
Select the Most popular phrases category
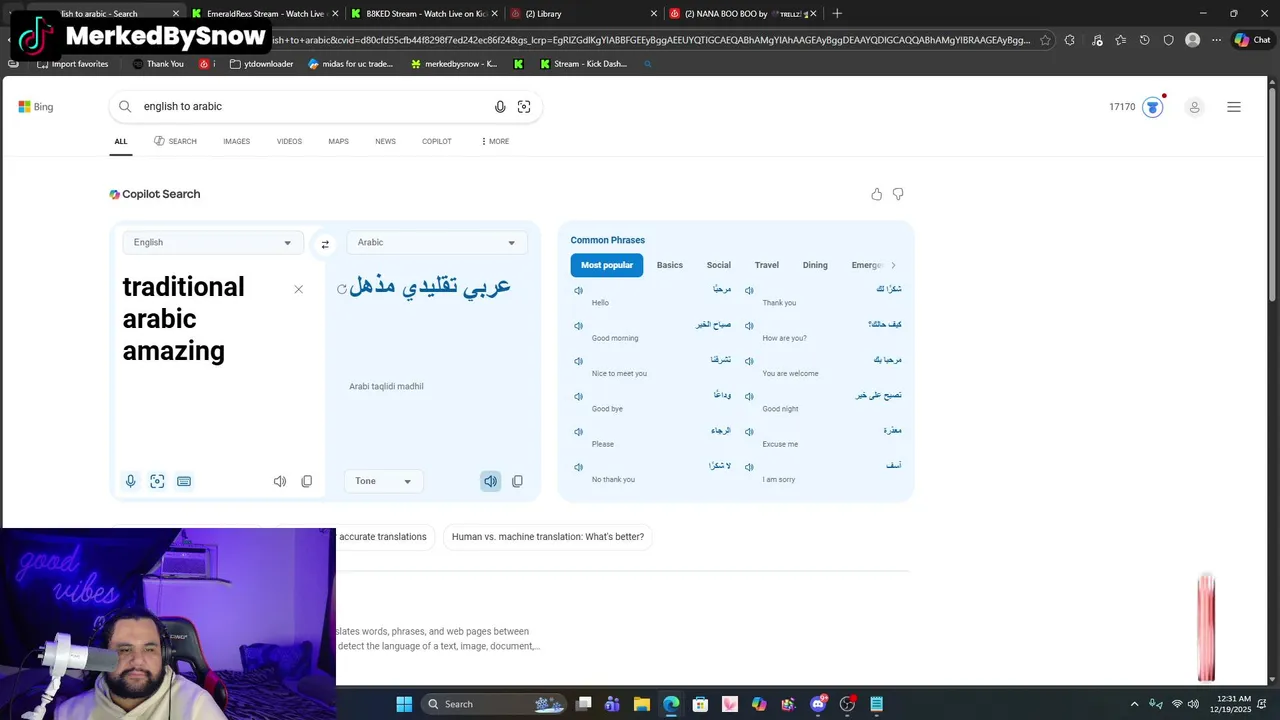(607, 265)
